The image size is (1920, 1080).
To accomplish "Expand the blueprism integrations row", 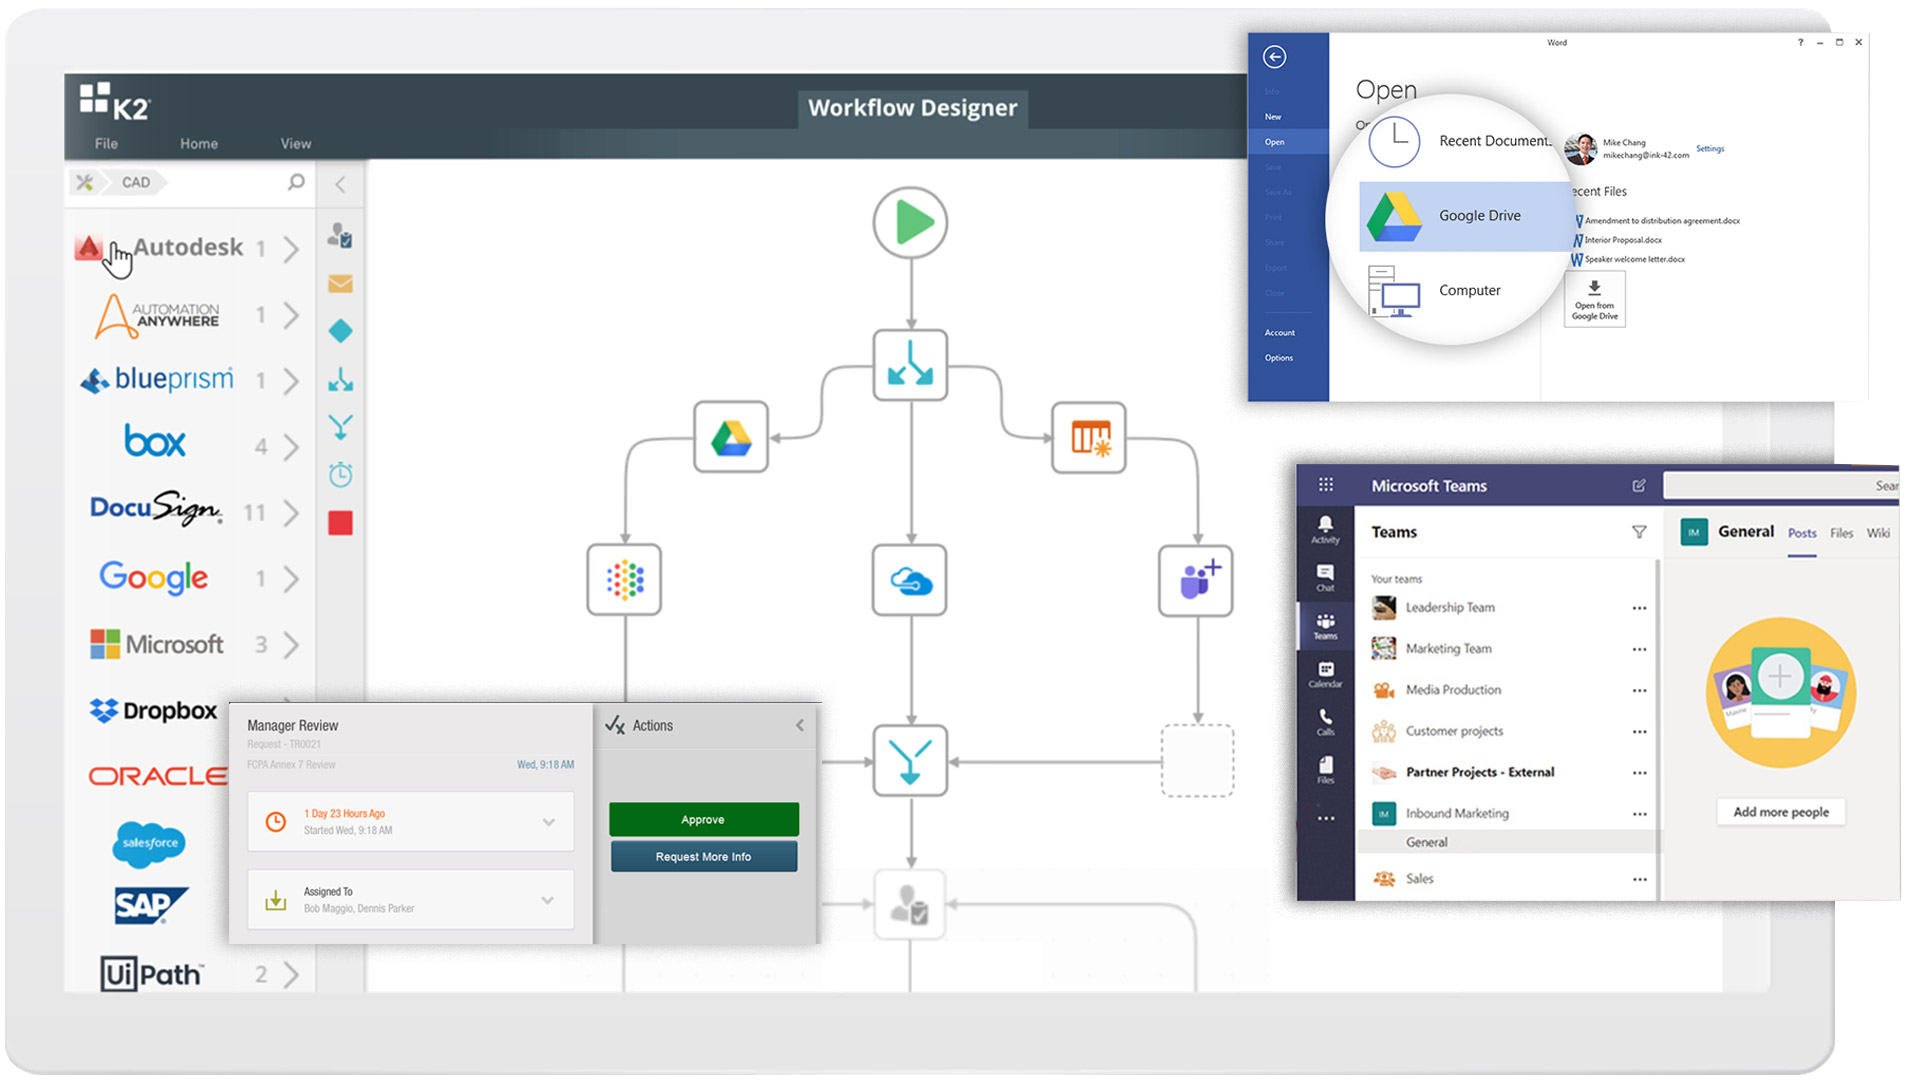I will [x=291, y=381].
